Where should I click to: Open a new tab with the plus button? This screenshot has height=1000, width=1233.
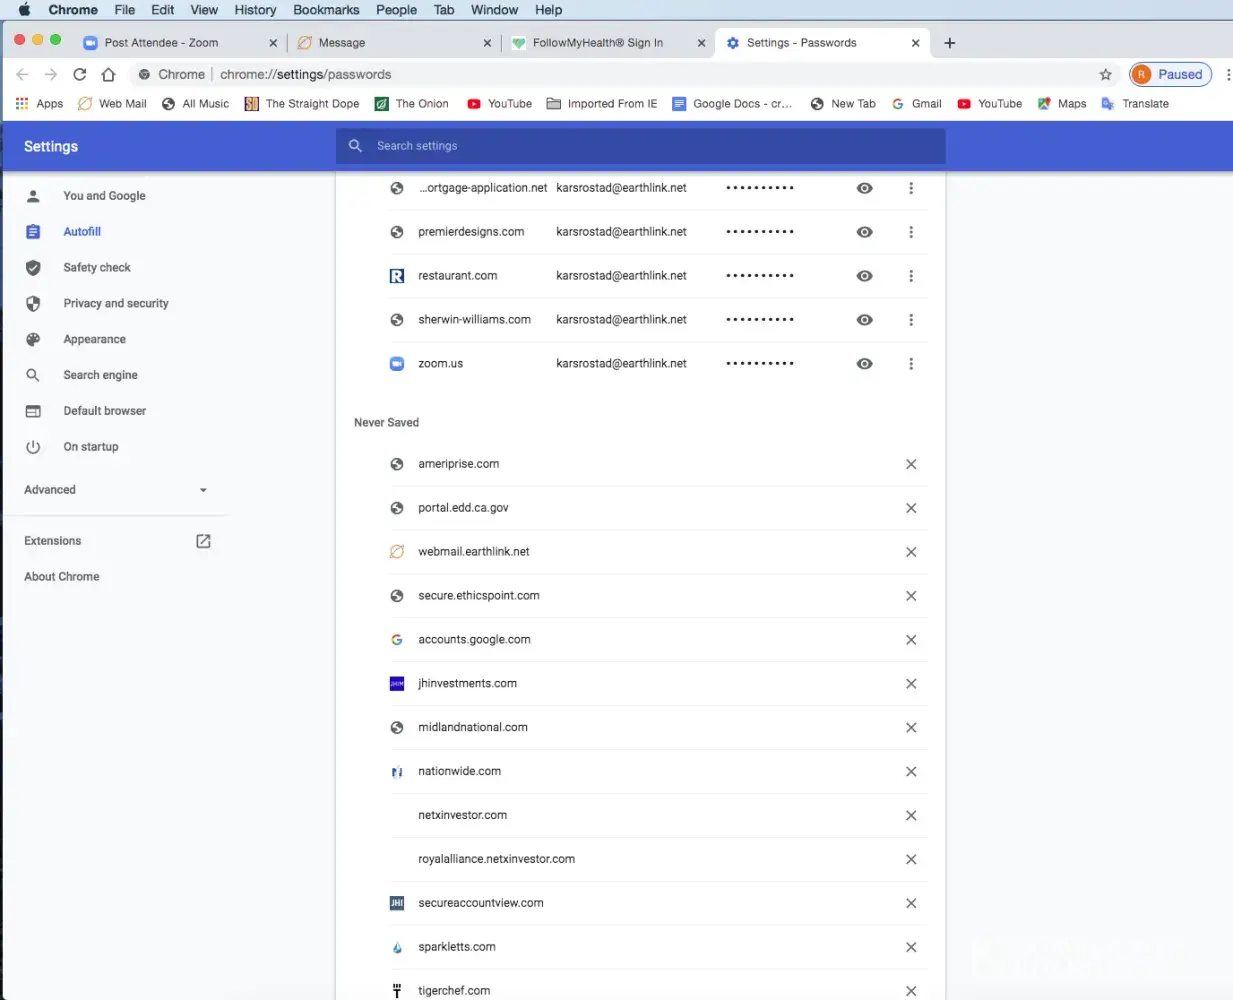point(949,43)
